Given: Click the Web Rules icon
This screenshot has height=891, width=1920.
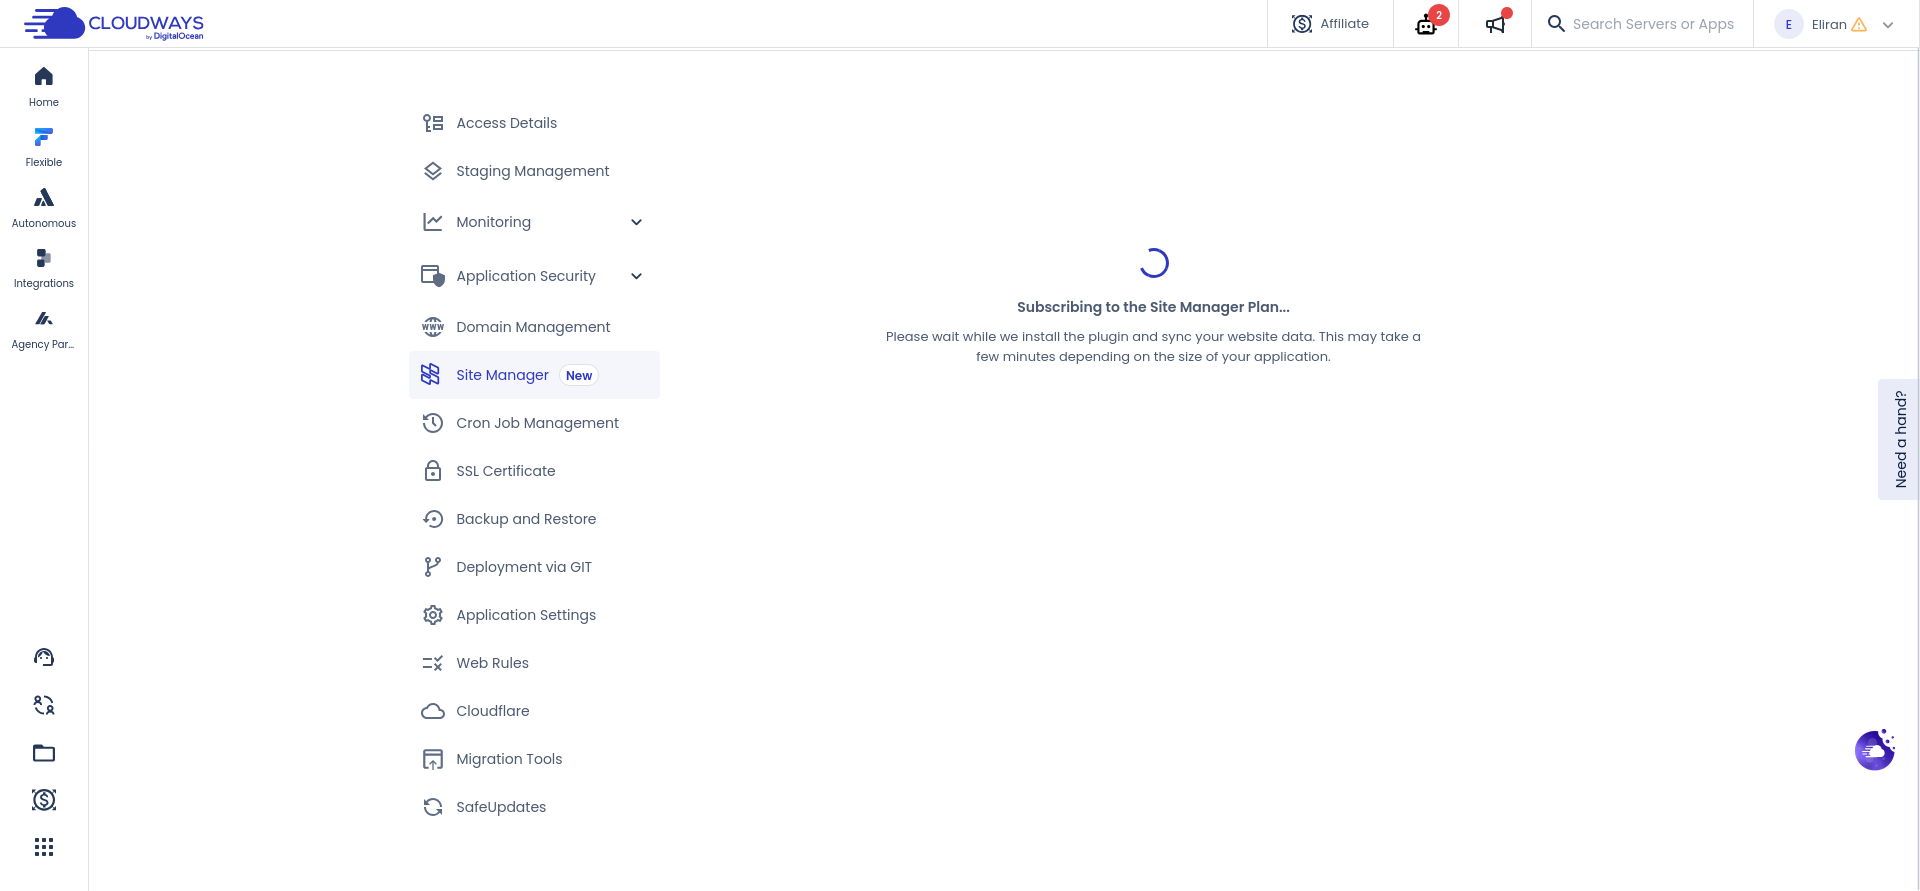Looking at the screenshot, I should [433, 663].
